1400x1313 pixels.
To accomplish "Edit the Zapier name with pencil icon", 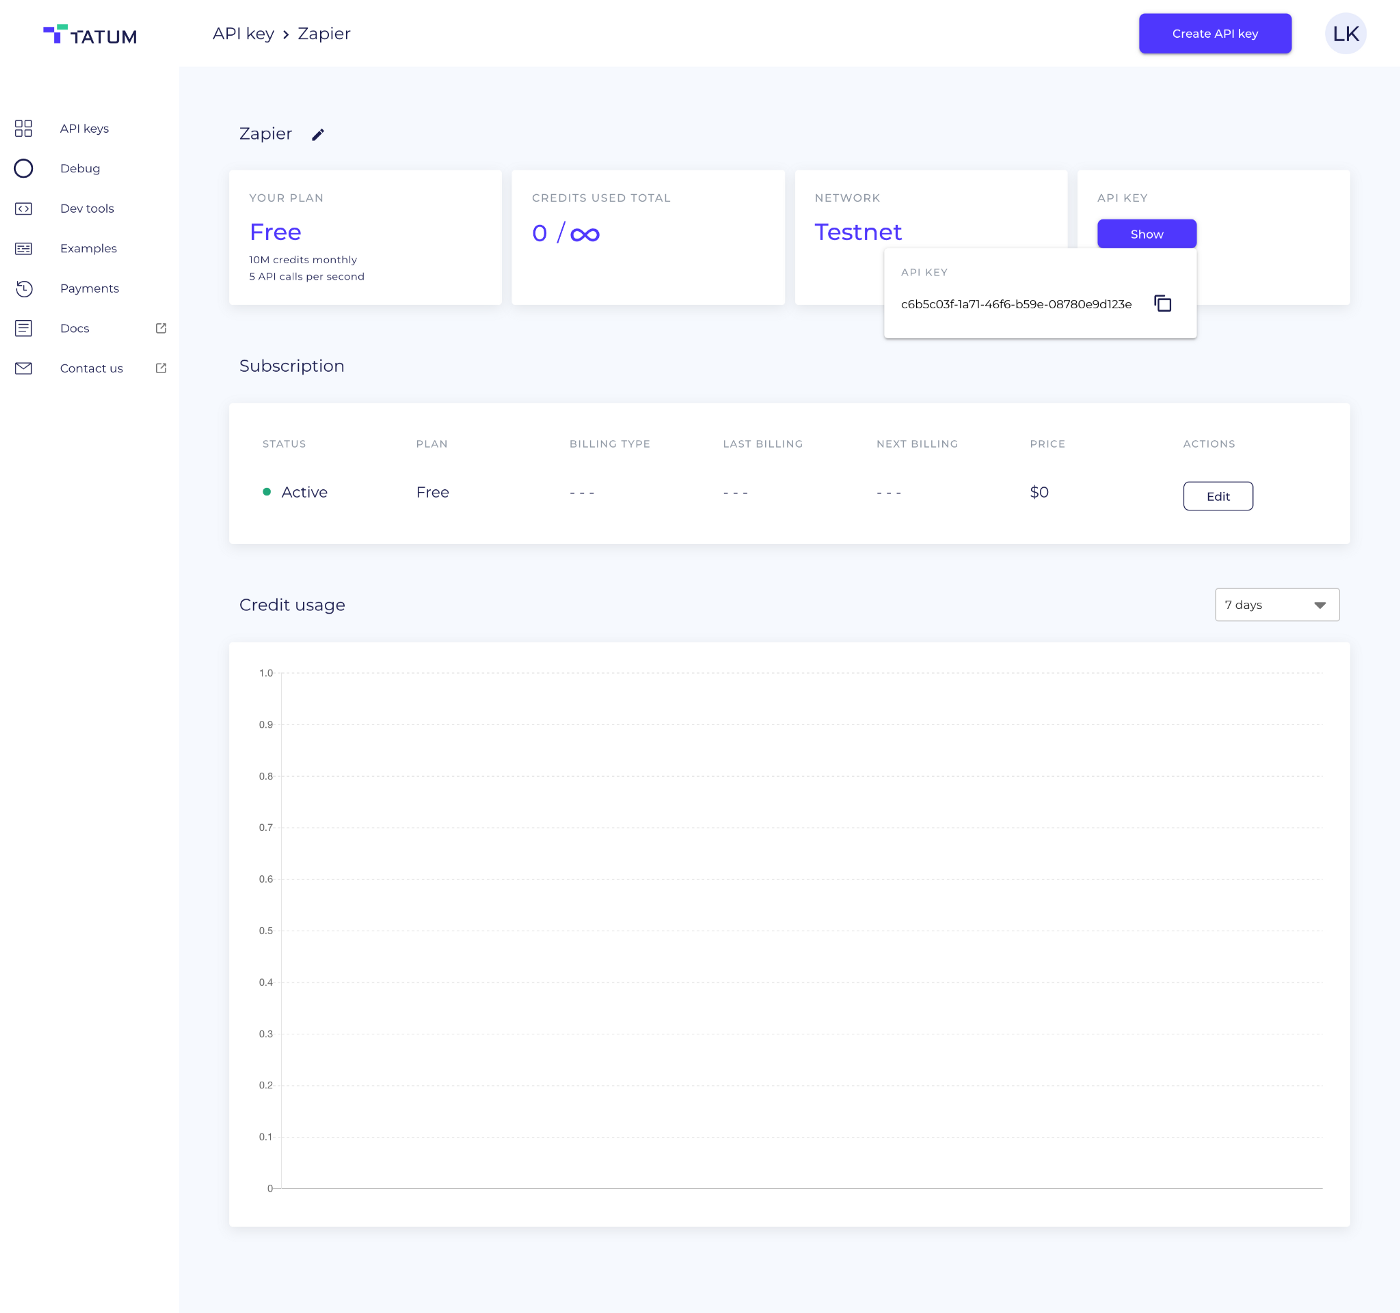I will (x=318, y=134).
